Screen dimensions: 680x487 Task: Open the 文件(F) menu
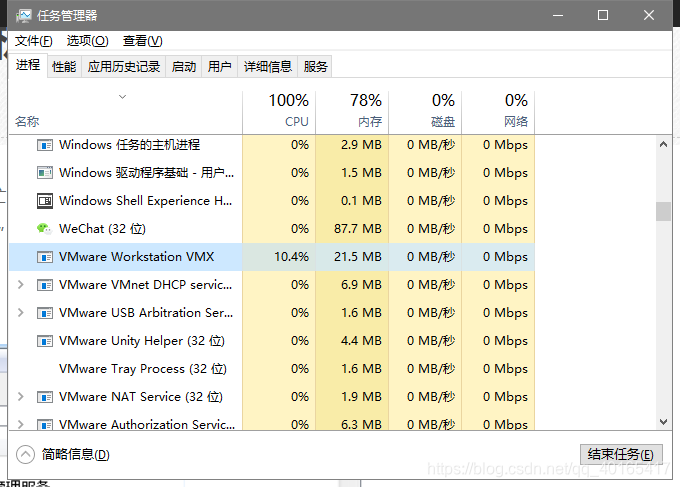pos(33,41)
